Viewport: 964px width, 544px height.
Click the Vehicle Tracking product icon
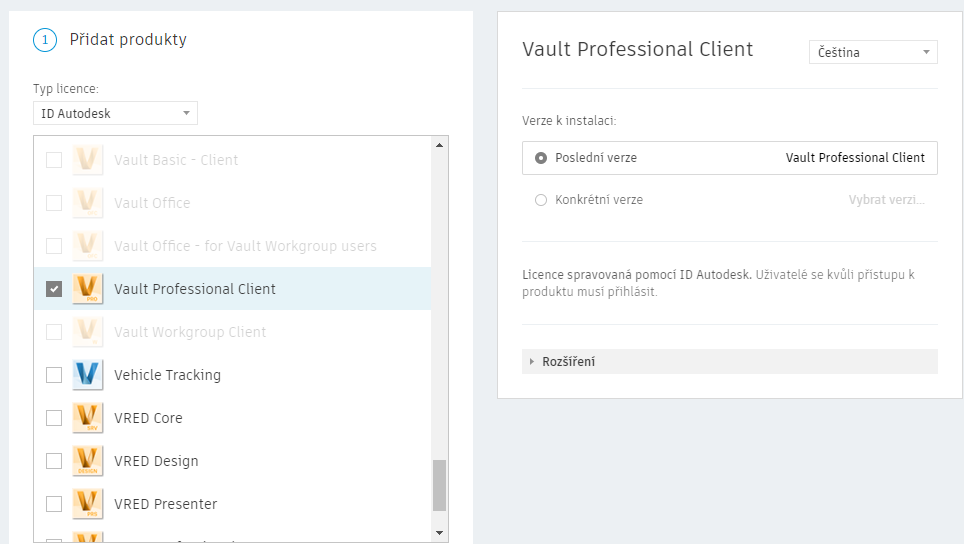[x=88, y=375]
